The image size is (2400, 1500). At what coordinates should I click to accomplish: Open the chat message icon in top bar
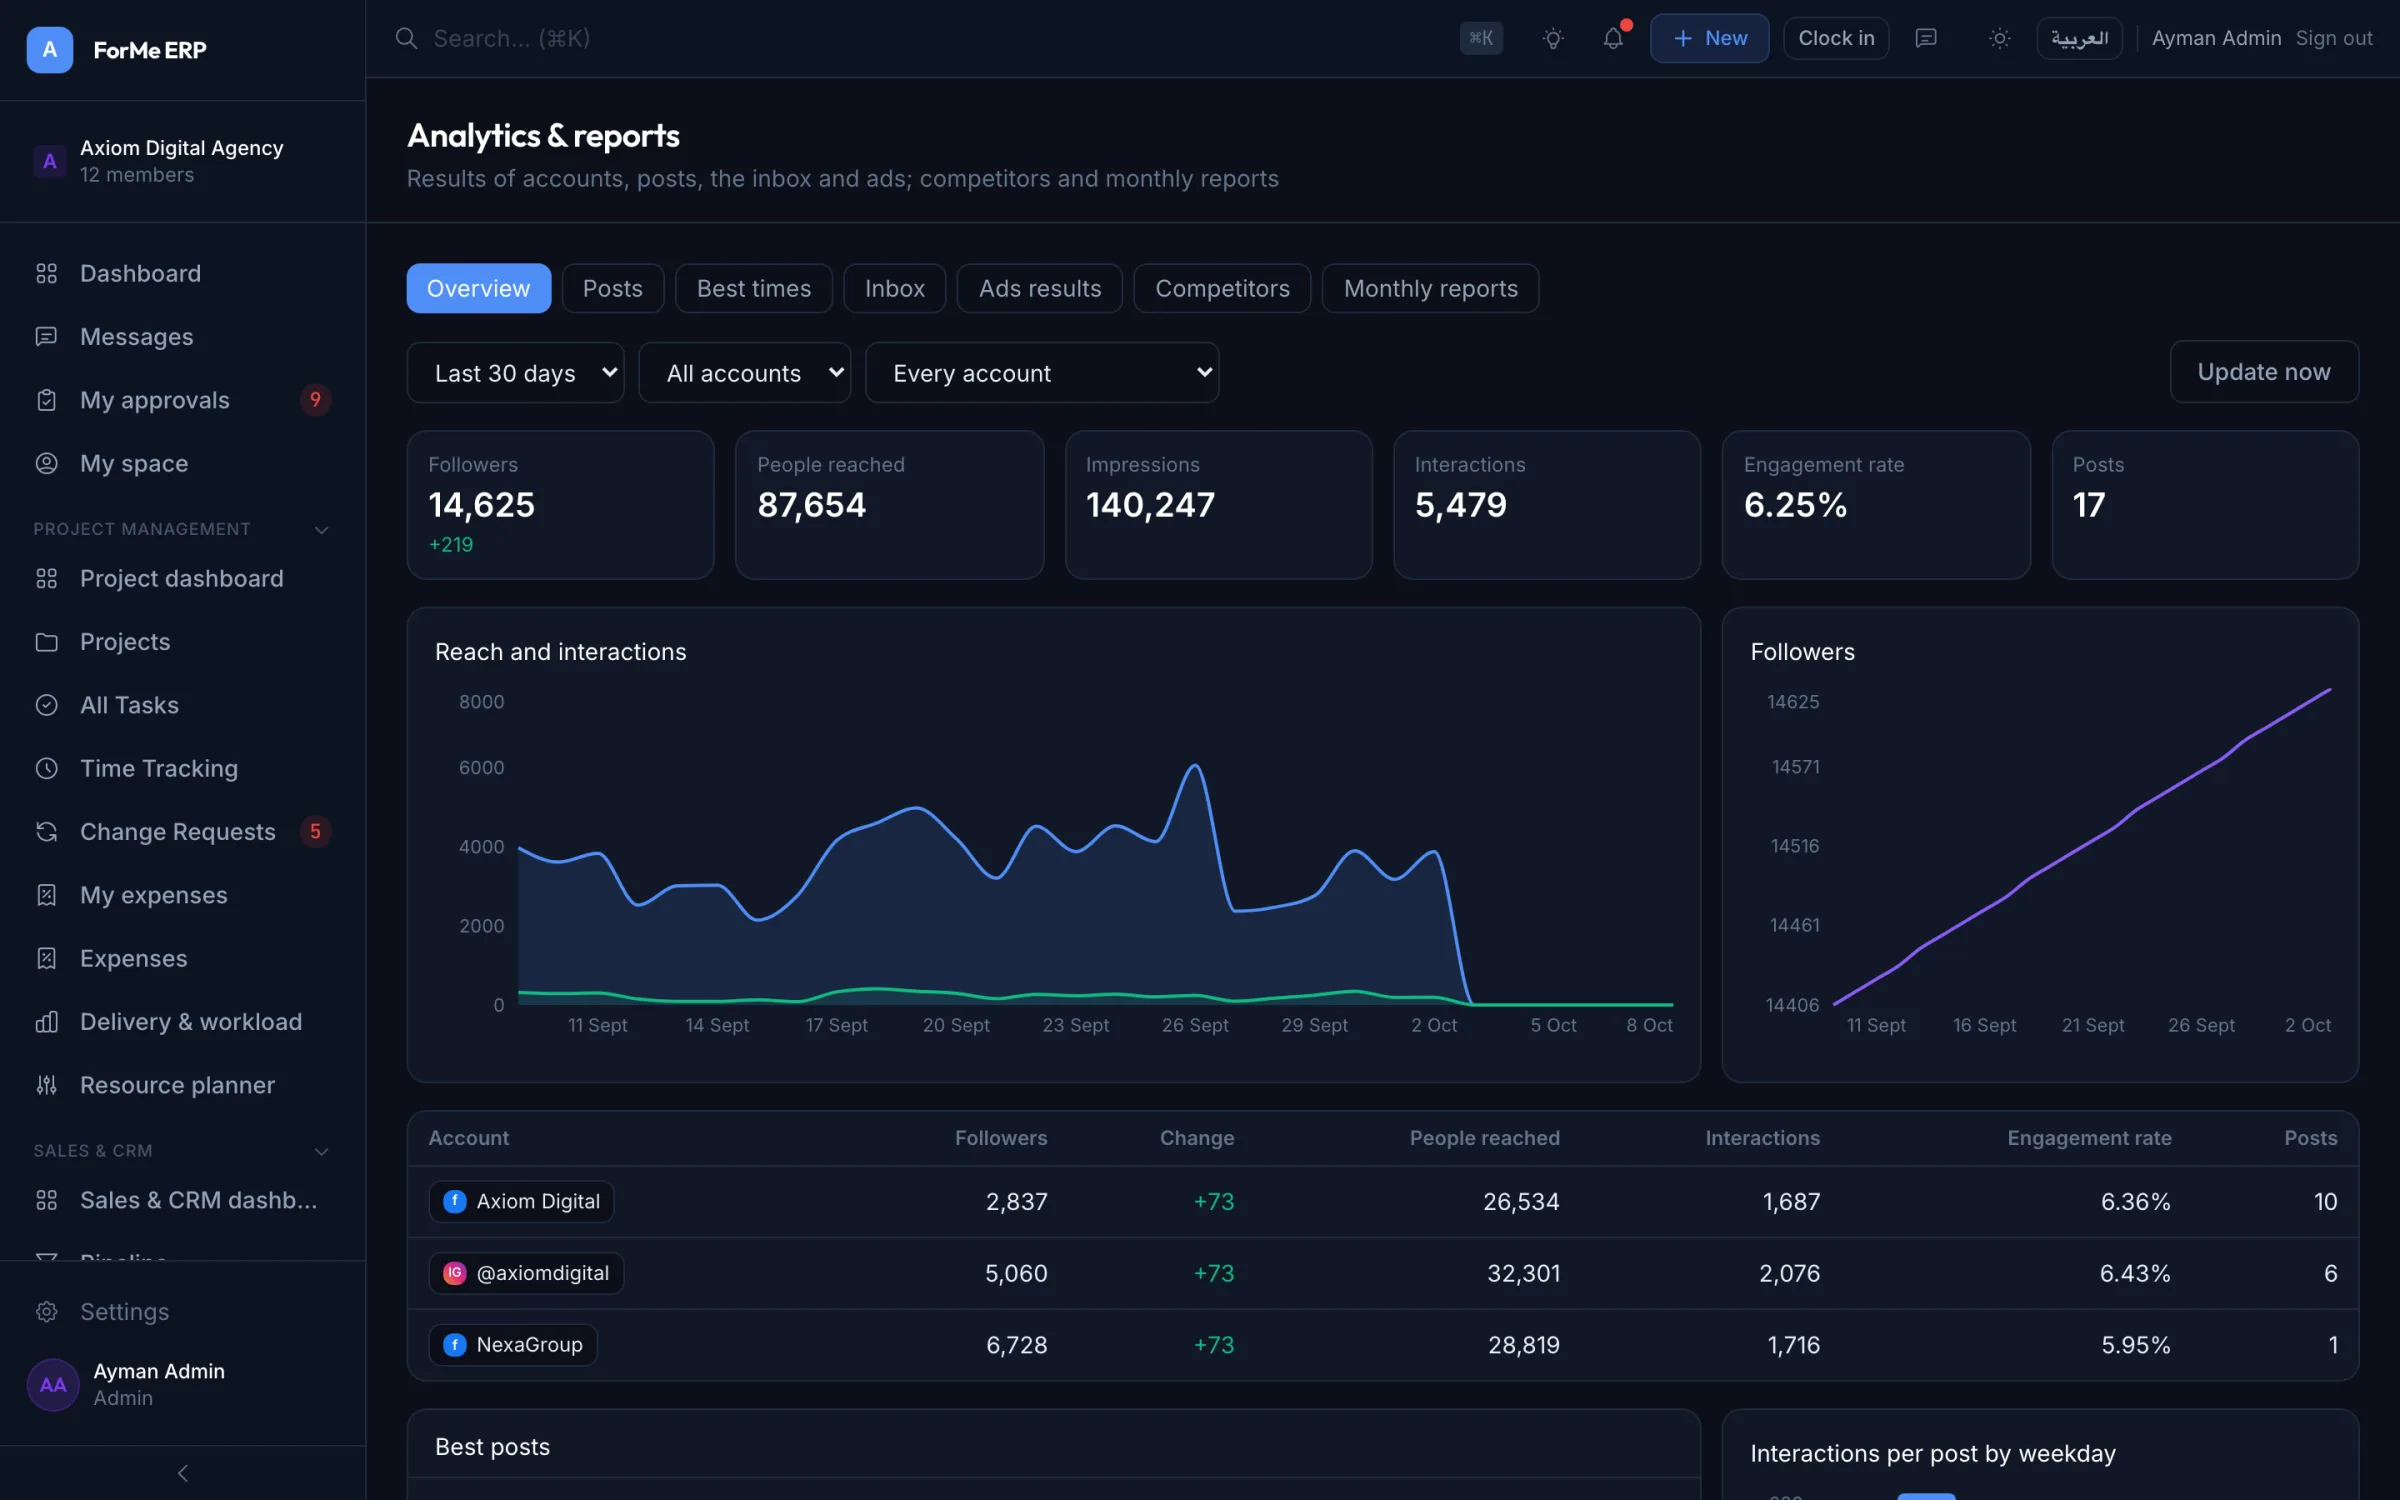(1926, 38)
